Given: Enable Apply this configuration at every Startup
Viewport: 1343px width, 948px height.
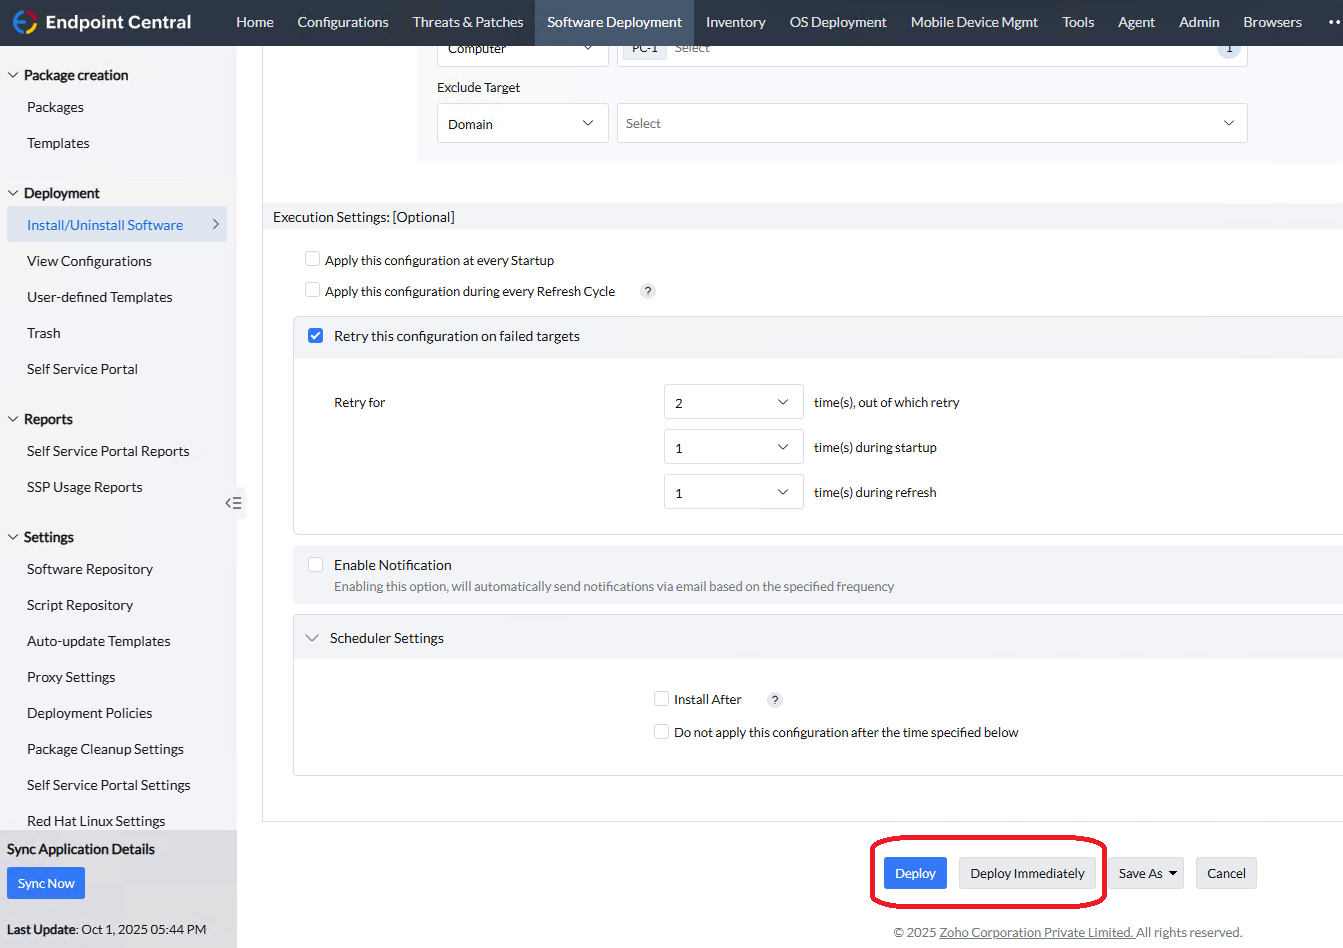Looking at the screenshot, I should click(x=312, y=259).
